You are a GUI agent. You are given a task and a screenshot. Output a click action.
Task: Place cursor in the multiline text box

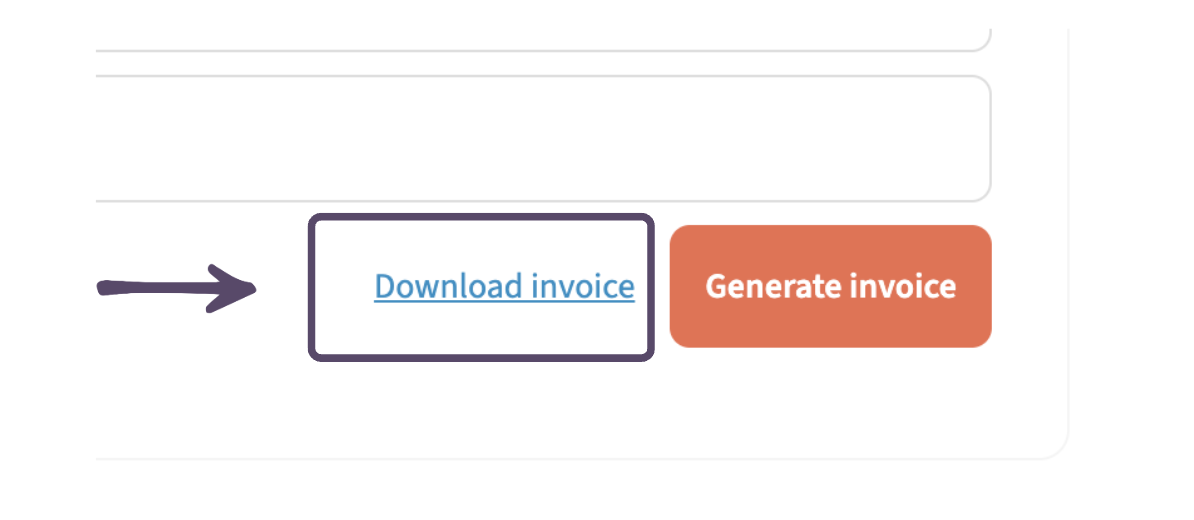pos(544,139)
